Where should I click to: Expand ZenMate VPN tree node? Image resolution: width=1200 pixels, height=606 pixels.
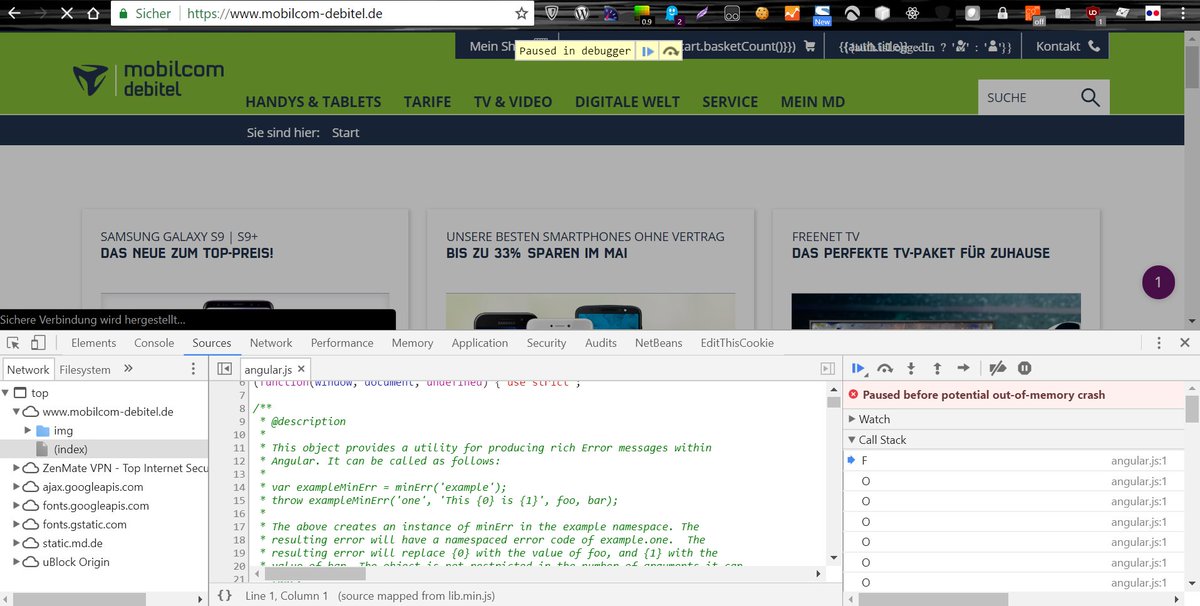pyautogui.click(x=16, y=468)
